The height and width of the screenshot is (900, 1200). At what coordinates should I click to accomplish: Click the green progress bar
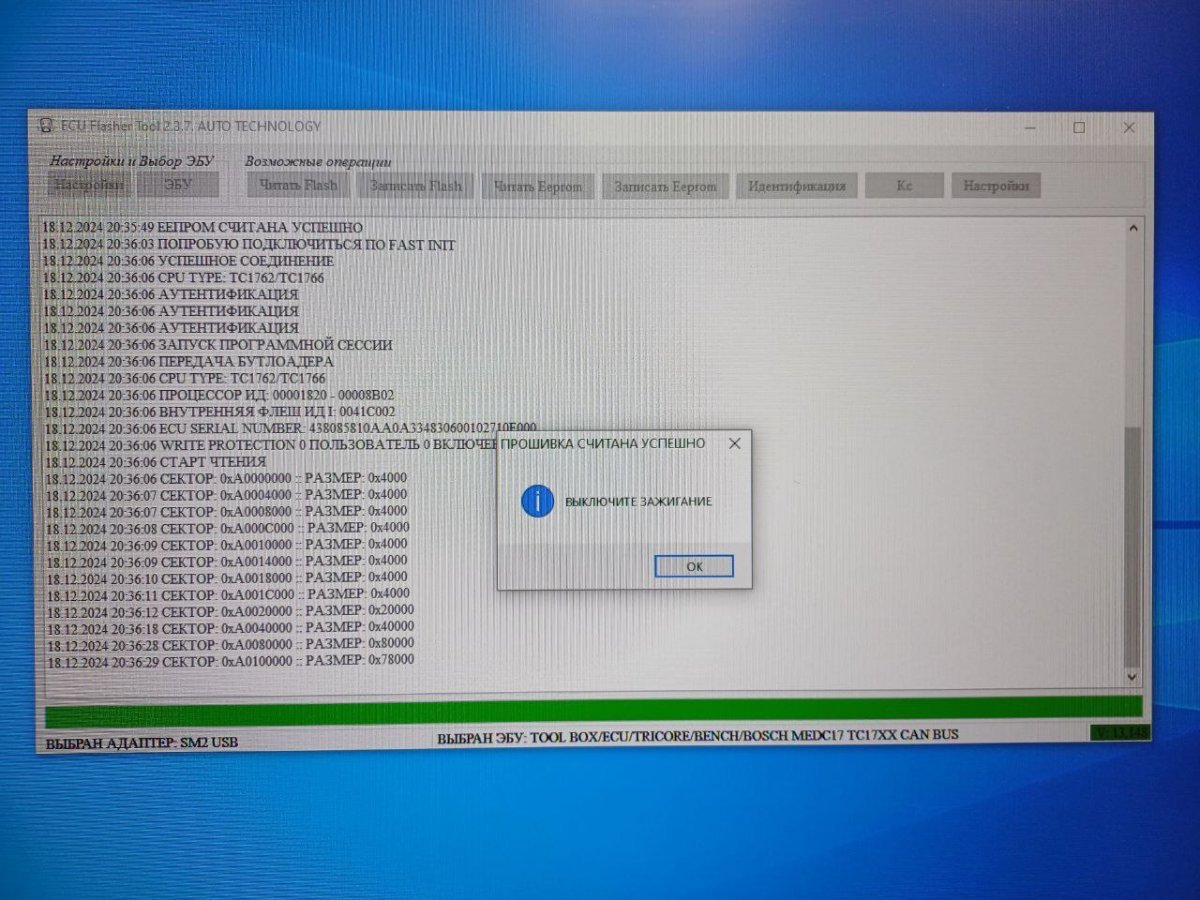coord(590,712)
